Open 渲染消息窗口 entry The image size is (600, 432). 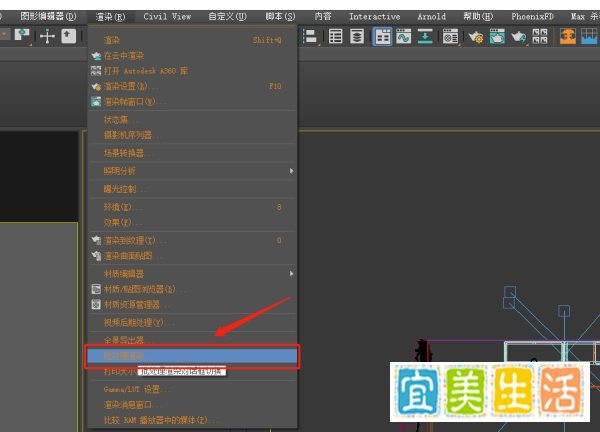[192, 404]
